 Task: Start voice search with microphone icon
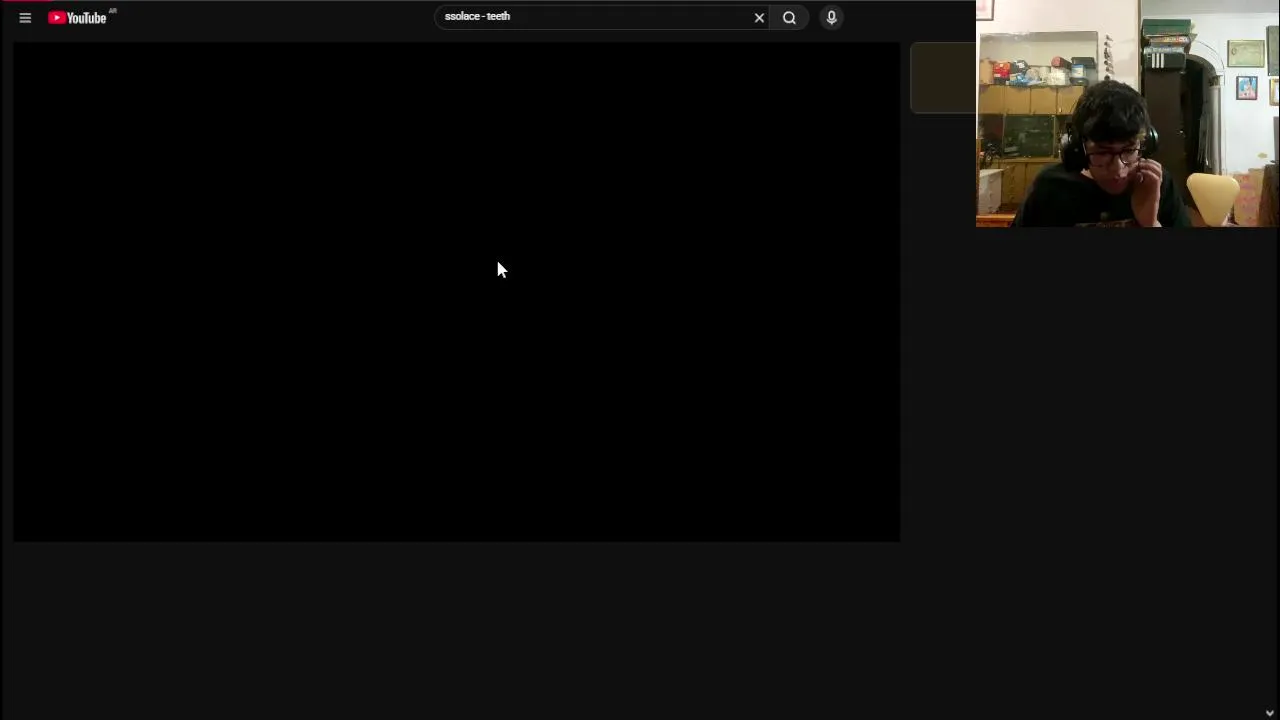[831, 18]
